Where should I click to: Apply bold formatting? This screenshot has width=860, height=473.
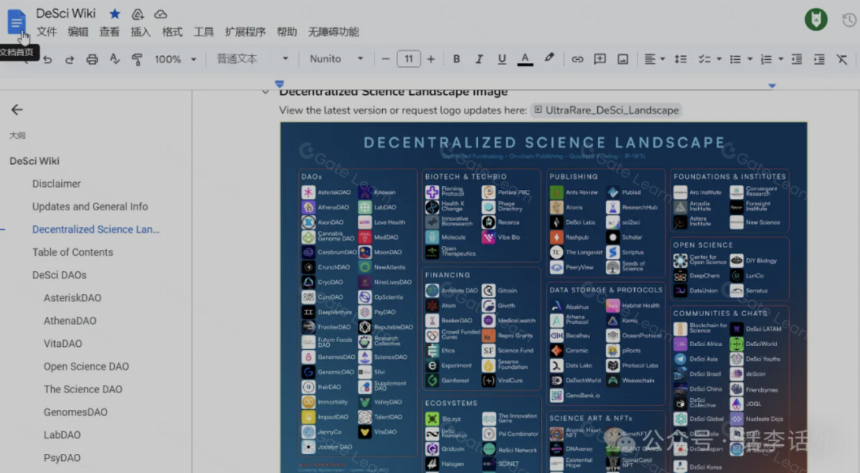pos(456,59)
